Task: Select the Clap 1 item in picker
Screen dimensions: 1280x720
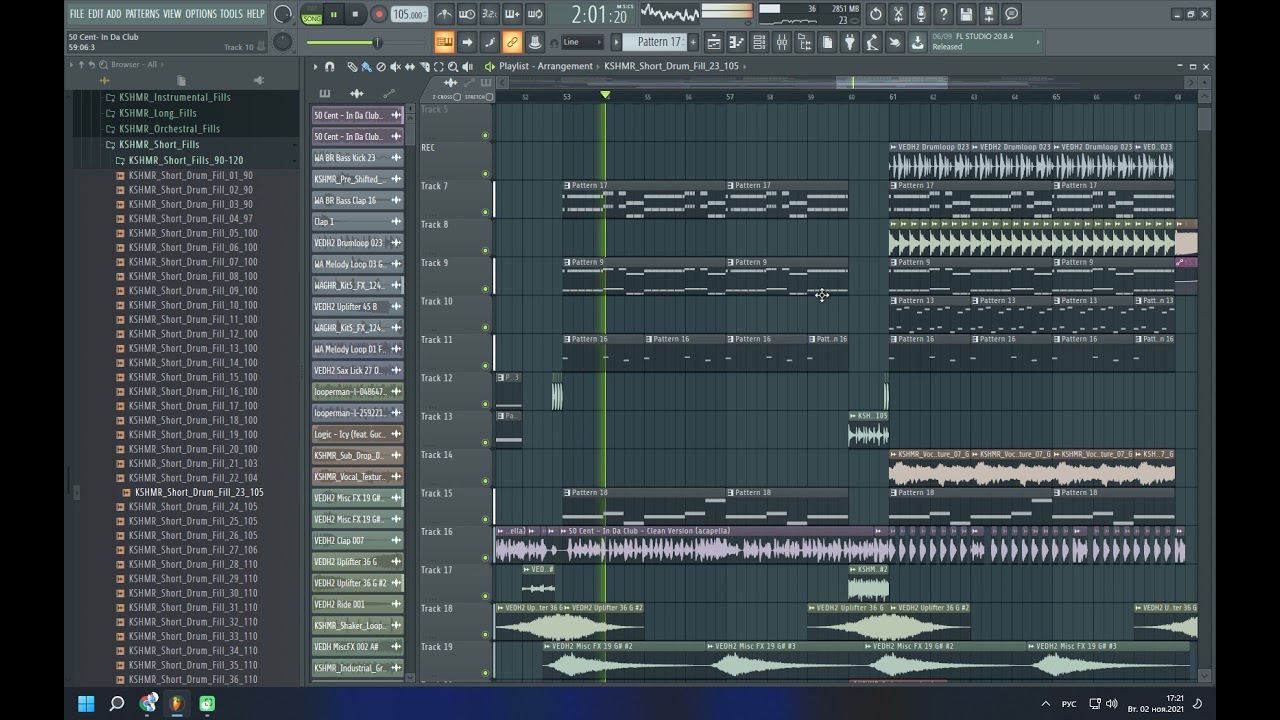Action: [357, 222]
